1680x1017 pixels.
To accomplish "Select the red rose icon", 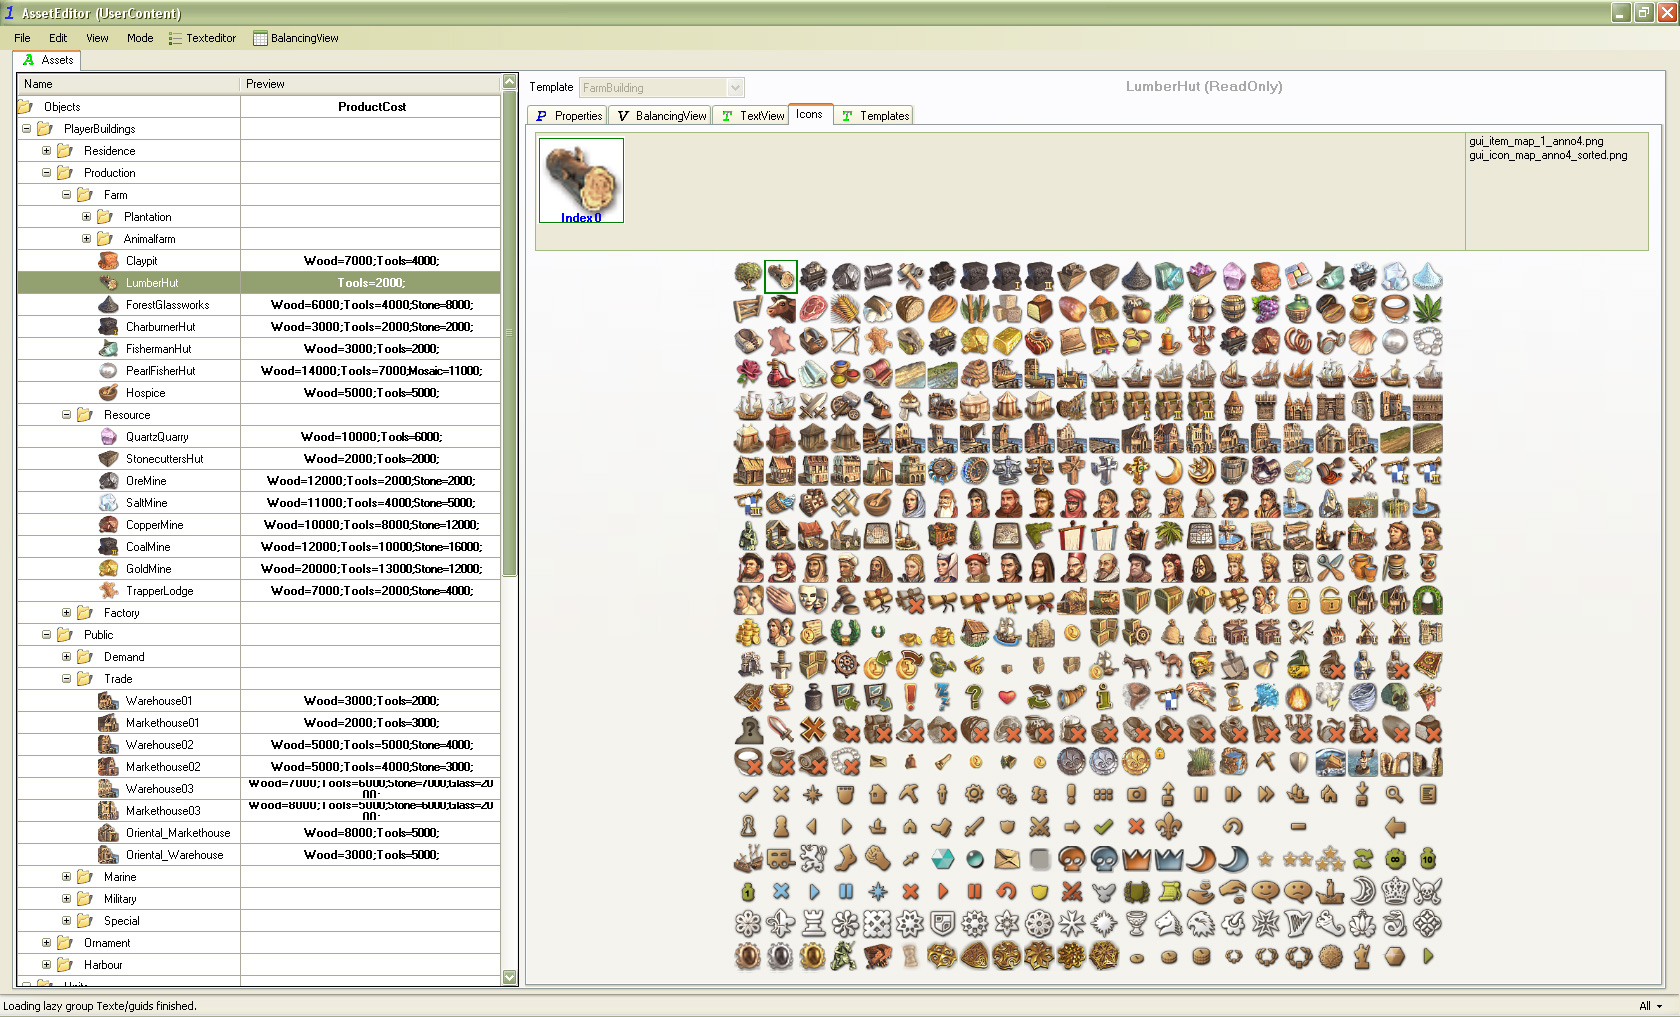I will point(748,373).
